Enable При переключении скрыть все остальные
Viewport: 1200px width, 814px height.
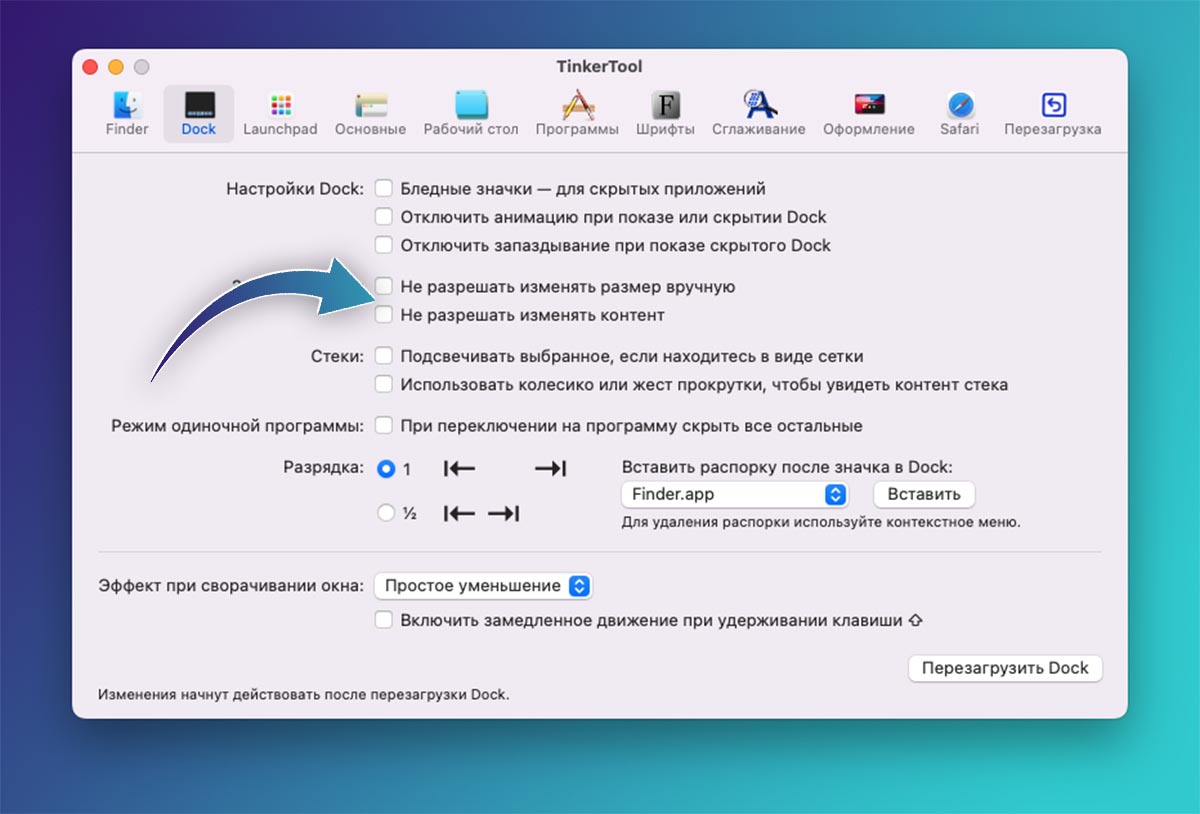384,426
